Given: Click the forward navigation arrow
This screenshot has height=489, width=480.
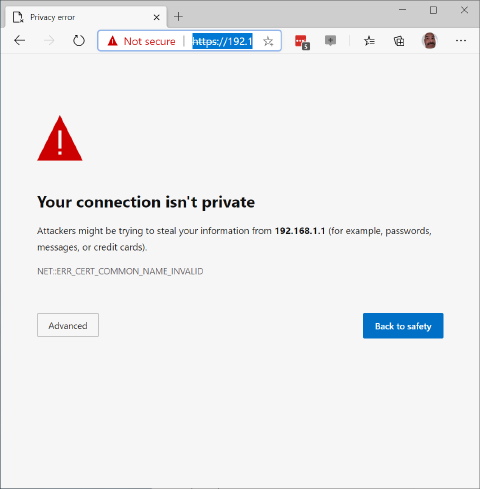Looking at the screenshot, I should (x=49, y=41).
